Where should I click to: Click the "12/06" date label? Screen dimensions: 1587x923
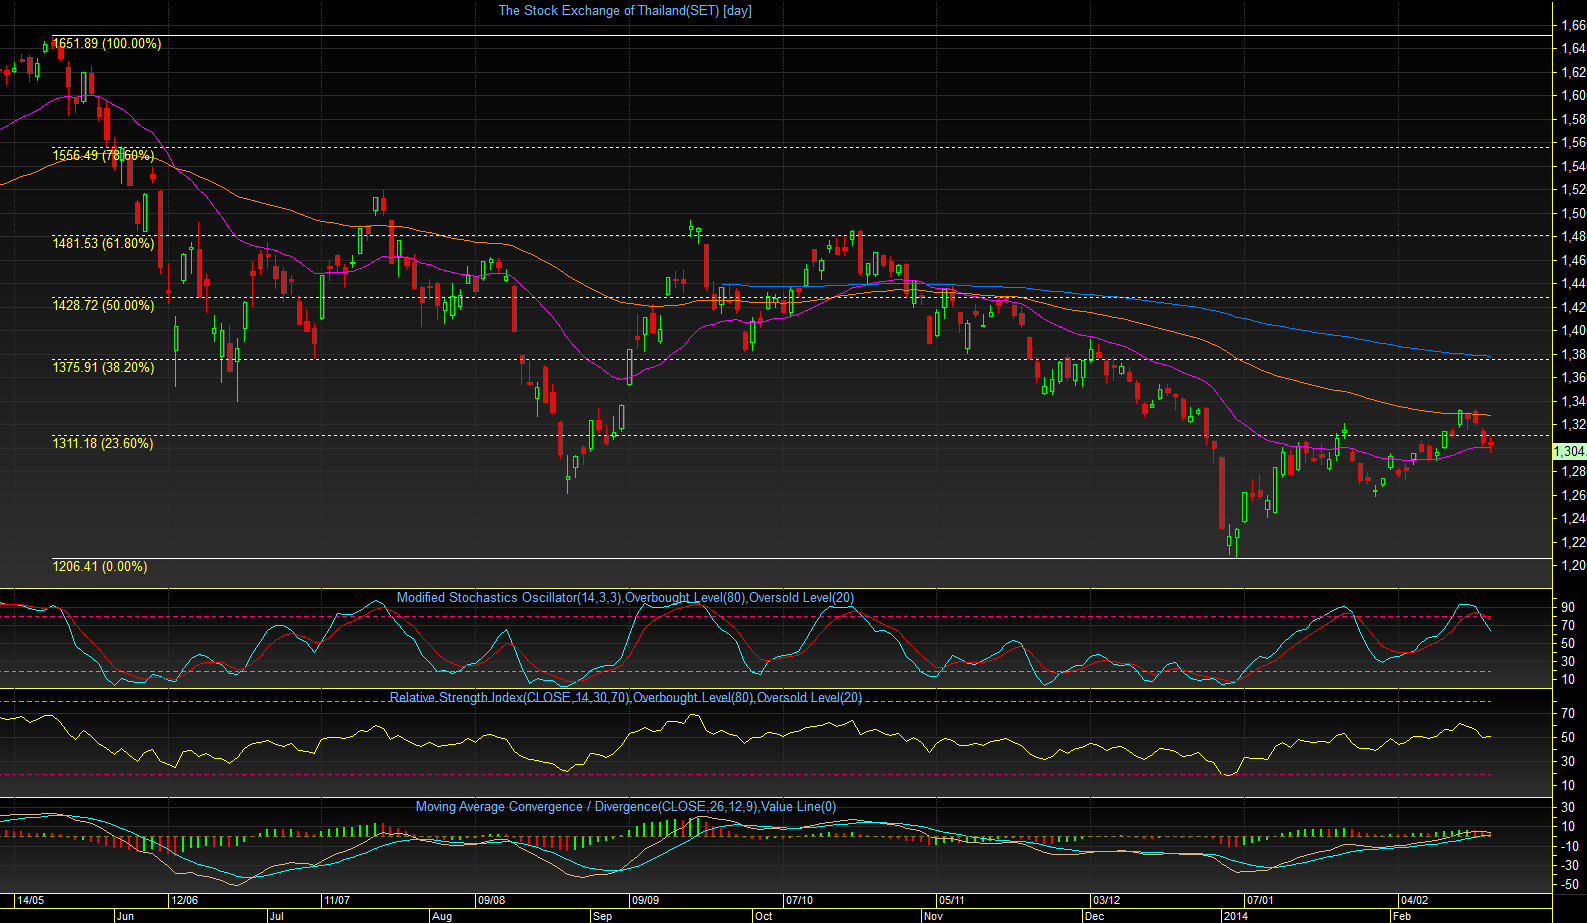(x=184, y=900)
